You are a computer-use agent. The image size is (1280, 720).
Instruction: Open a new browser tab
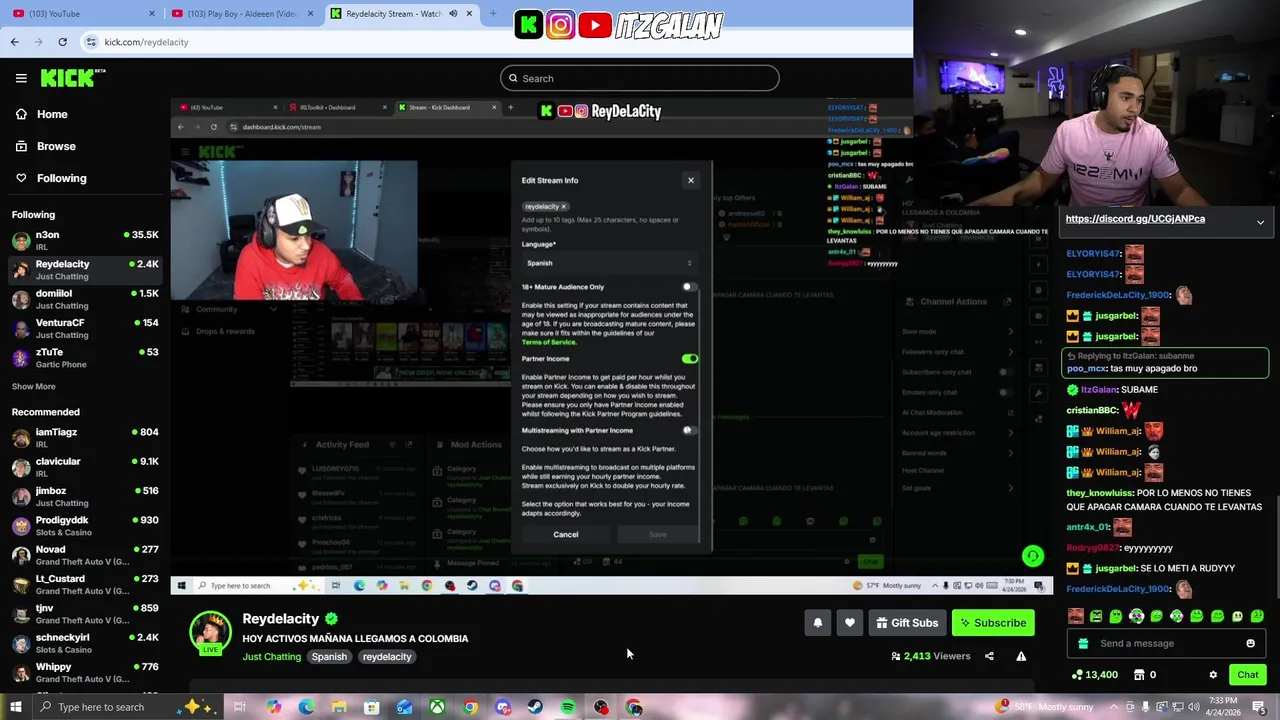click(x=492, y=13)
